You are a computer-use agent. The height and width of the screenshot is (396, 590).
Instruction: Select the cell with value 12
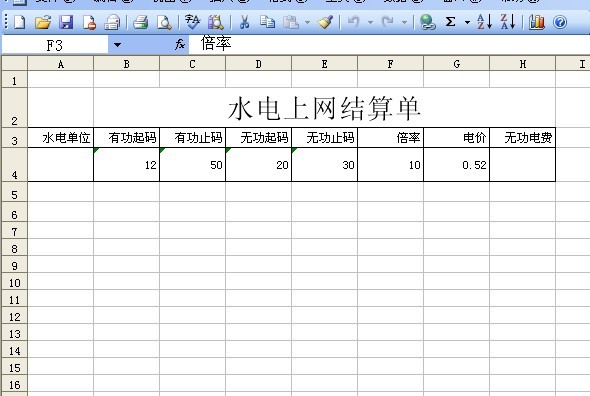(x=126, y=165)
